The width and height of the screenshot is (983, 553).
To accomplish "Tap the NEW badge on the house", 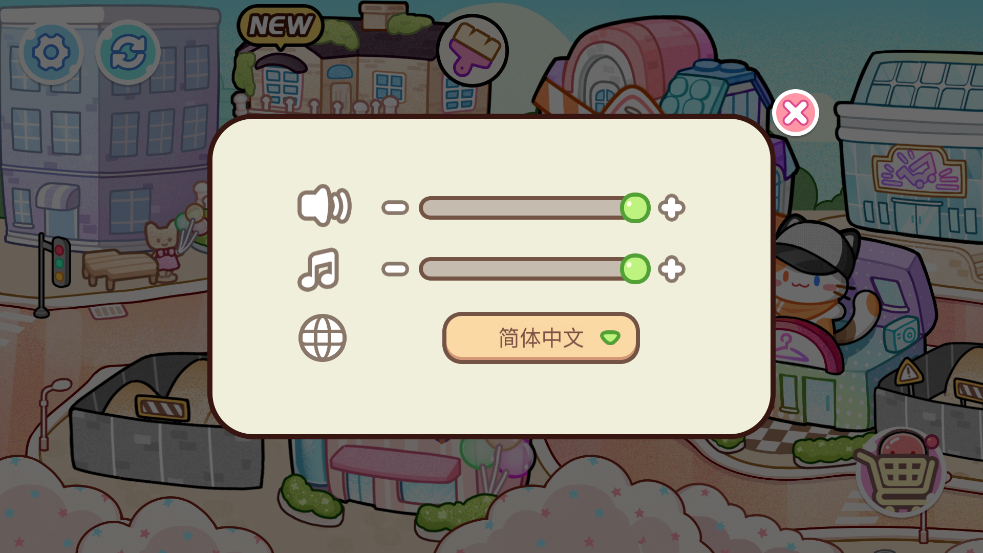I will [280, 26].
